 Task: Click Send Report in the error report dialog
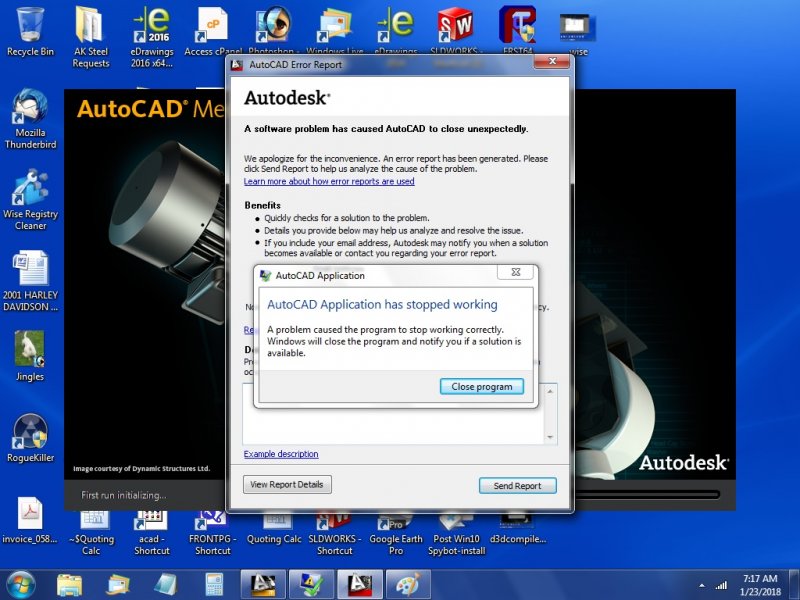pyautogui.click(x=517, y=486)
